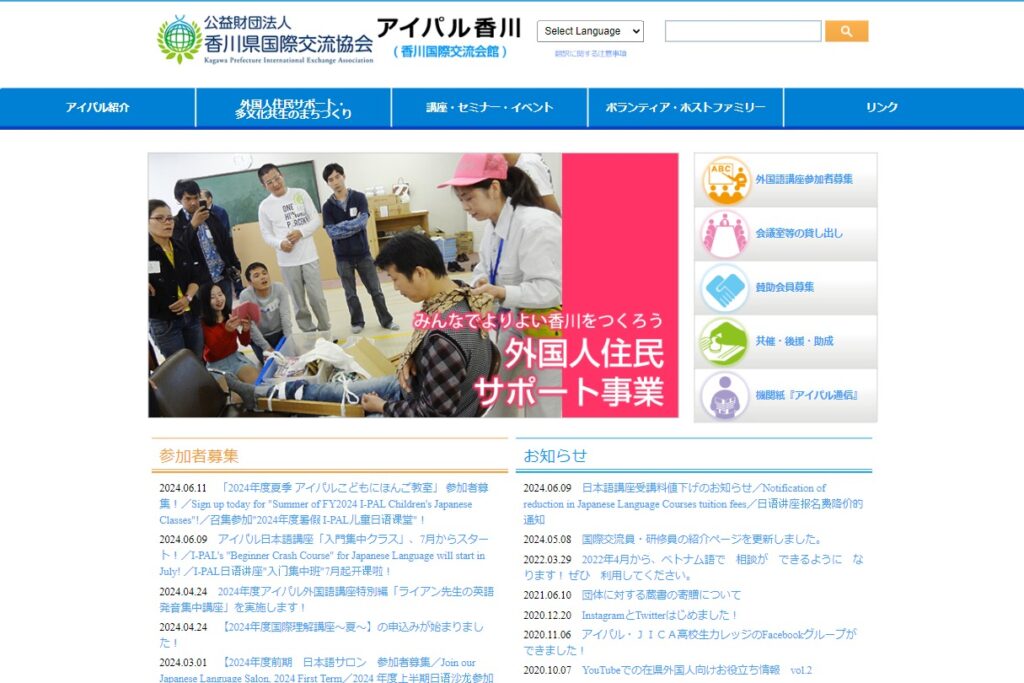Image resolution: width=1024 pixels, height=683 pixels.
Task: Open the アイパル紹介 menu item
Action: coord(98,108)
